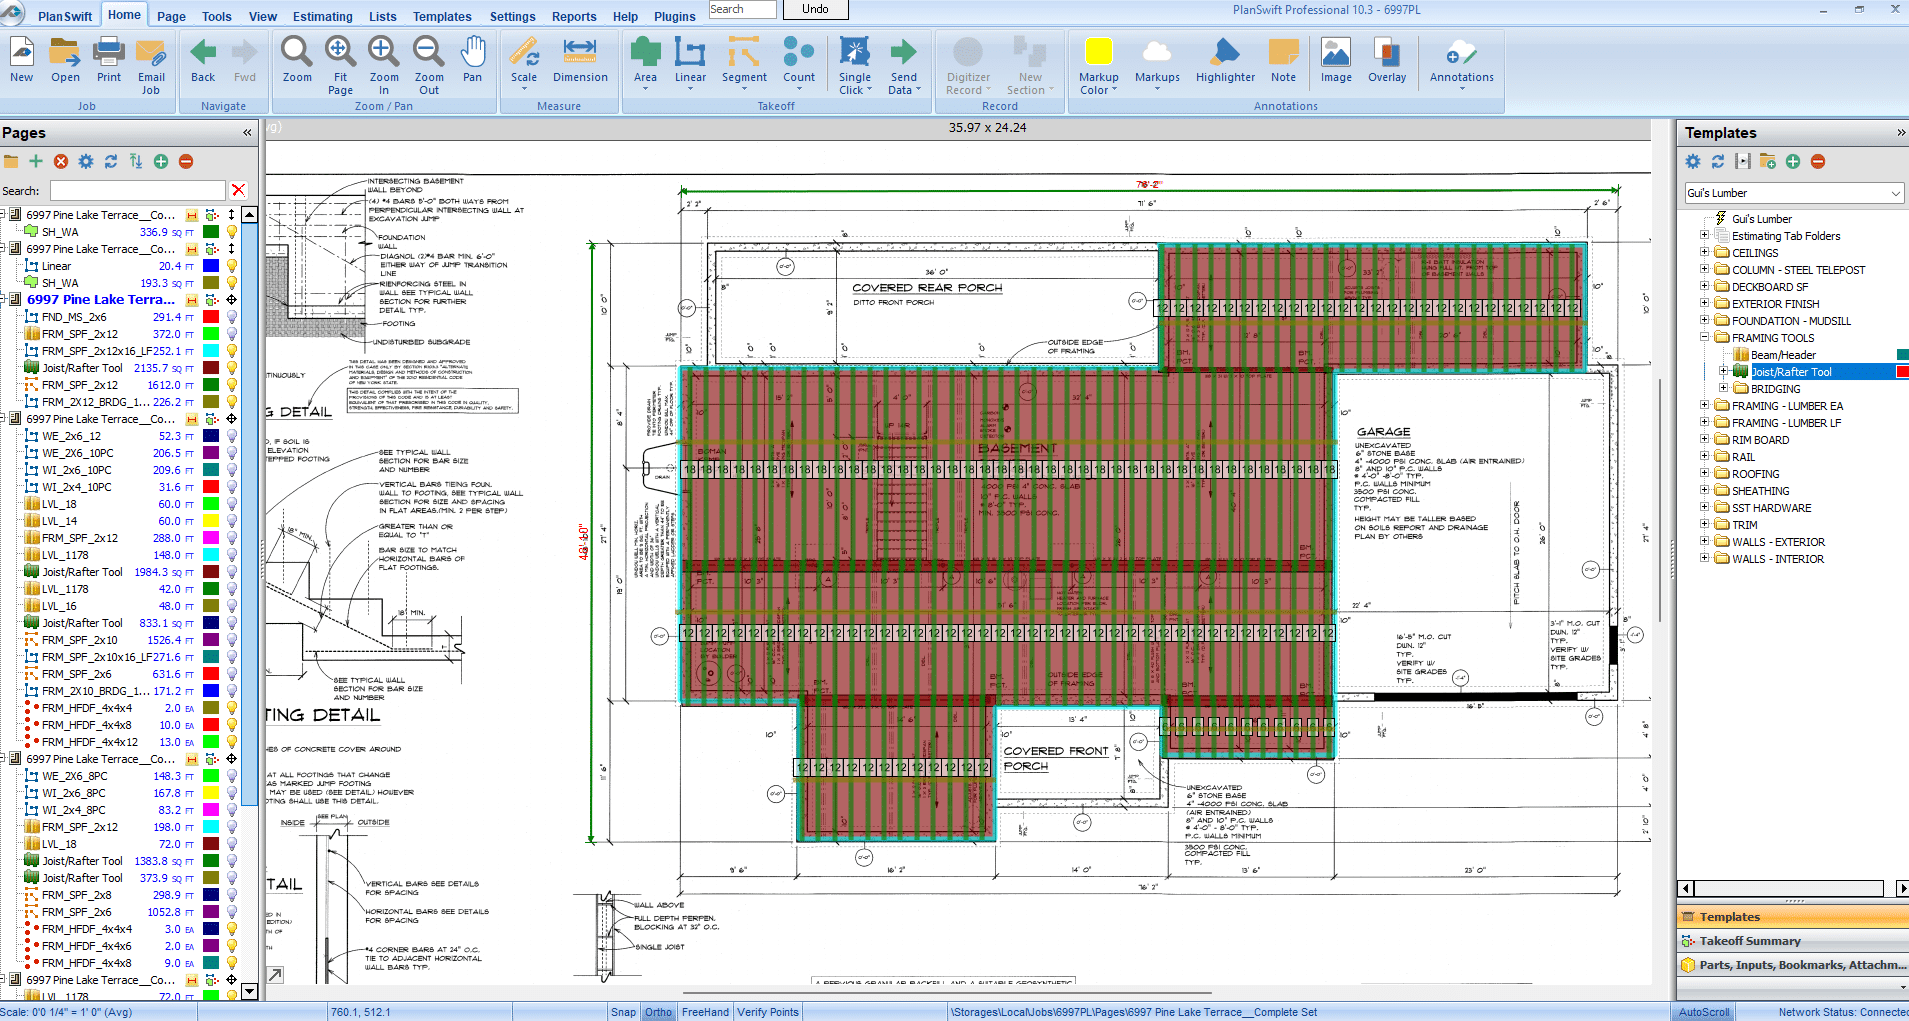Select the Linear measurement tool
The image size is (1909, 1021).
coord(690,62)
